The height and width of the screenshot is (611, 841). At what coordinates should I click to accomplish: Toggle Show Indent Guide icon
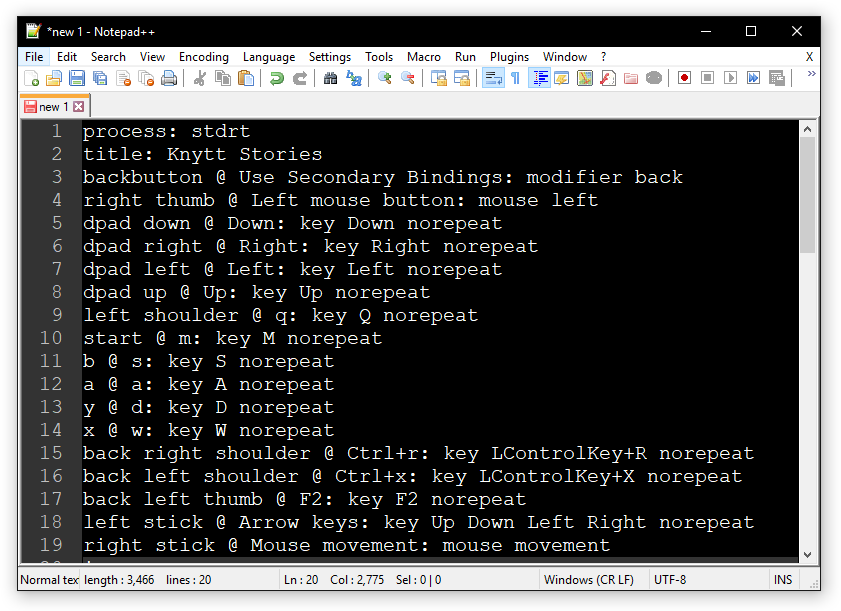(x=540, y=78)
